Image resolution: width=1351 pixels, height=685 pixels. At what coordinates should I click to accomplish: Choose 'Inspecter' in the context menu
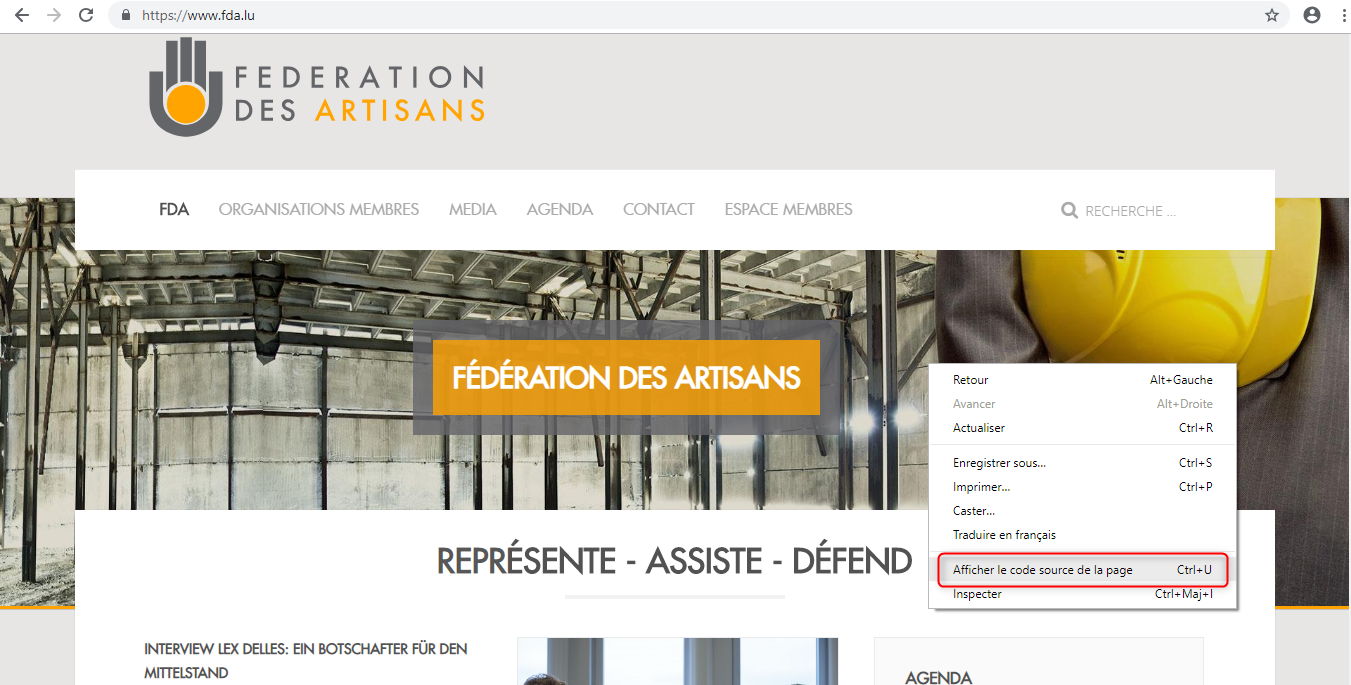(977, 594)
